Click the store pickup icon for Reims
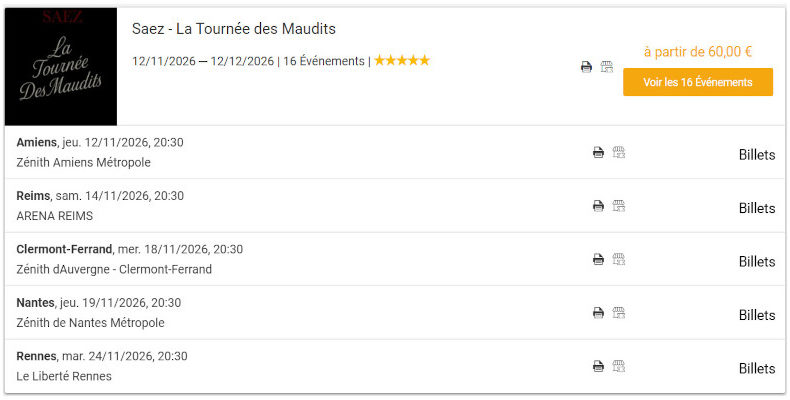 pos(619,206)
